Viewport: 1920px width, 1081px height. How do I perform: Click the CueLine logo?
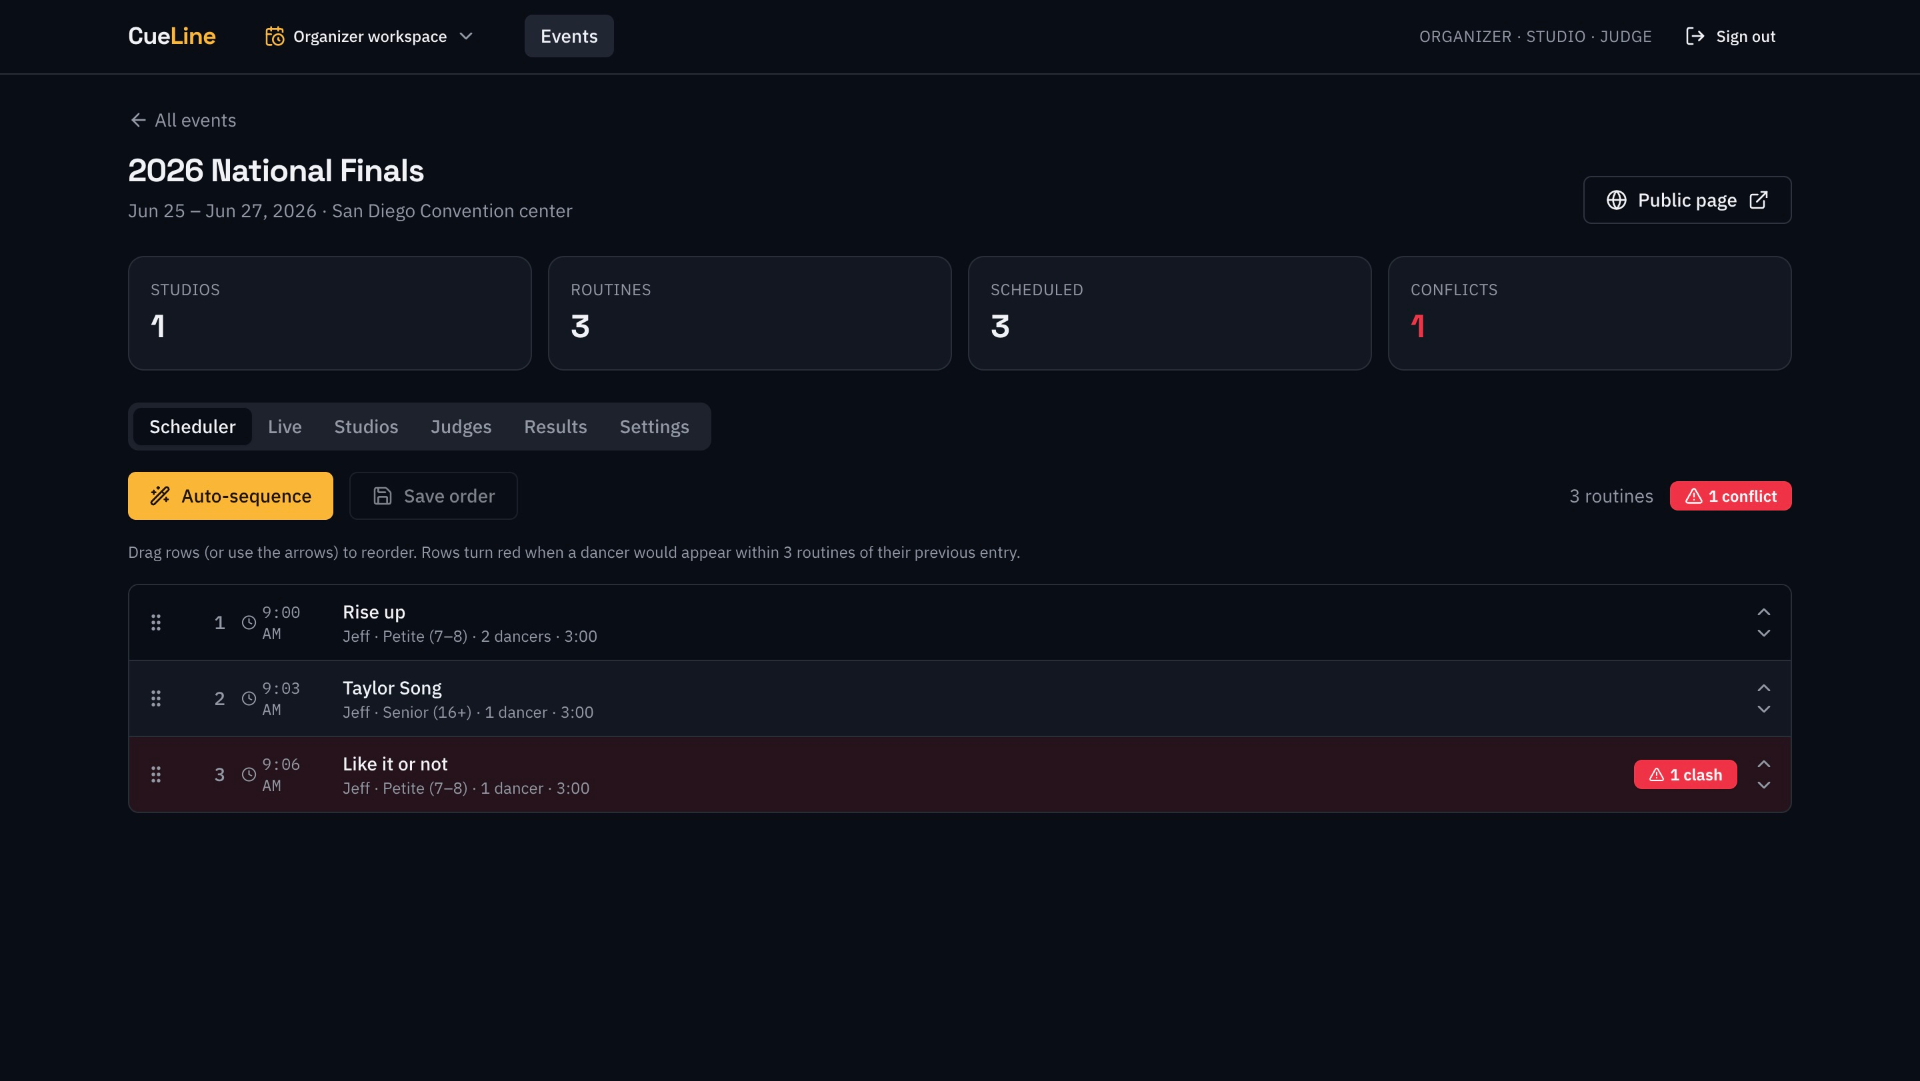(172, 36)
